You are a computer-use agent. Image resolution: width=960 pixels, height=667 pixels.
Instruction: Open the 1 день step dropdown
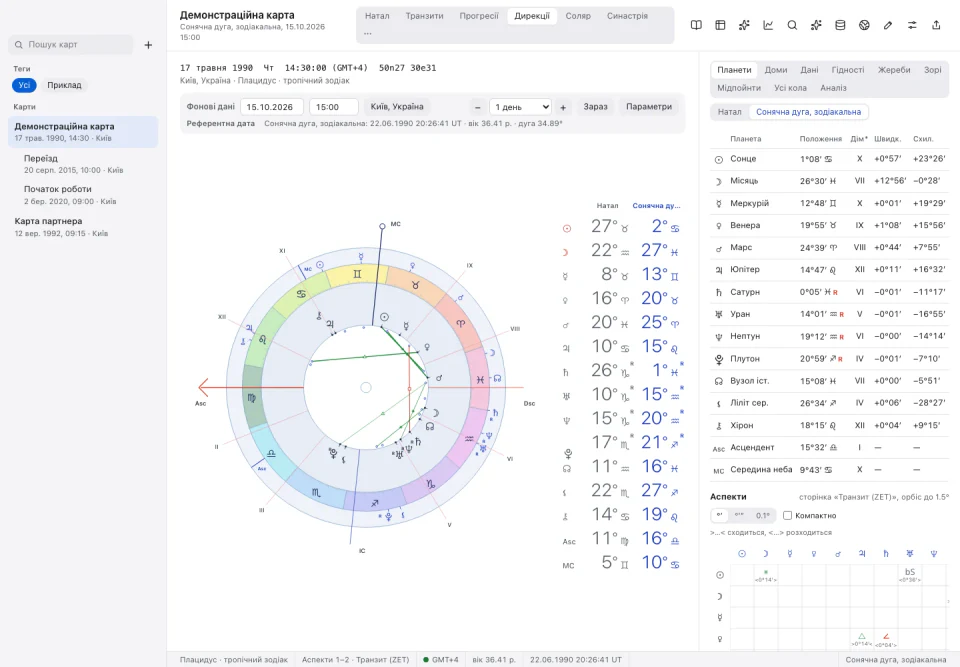tap(520, 107)
